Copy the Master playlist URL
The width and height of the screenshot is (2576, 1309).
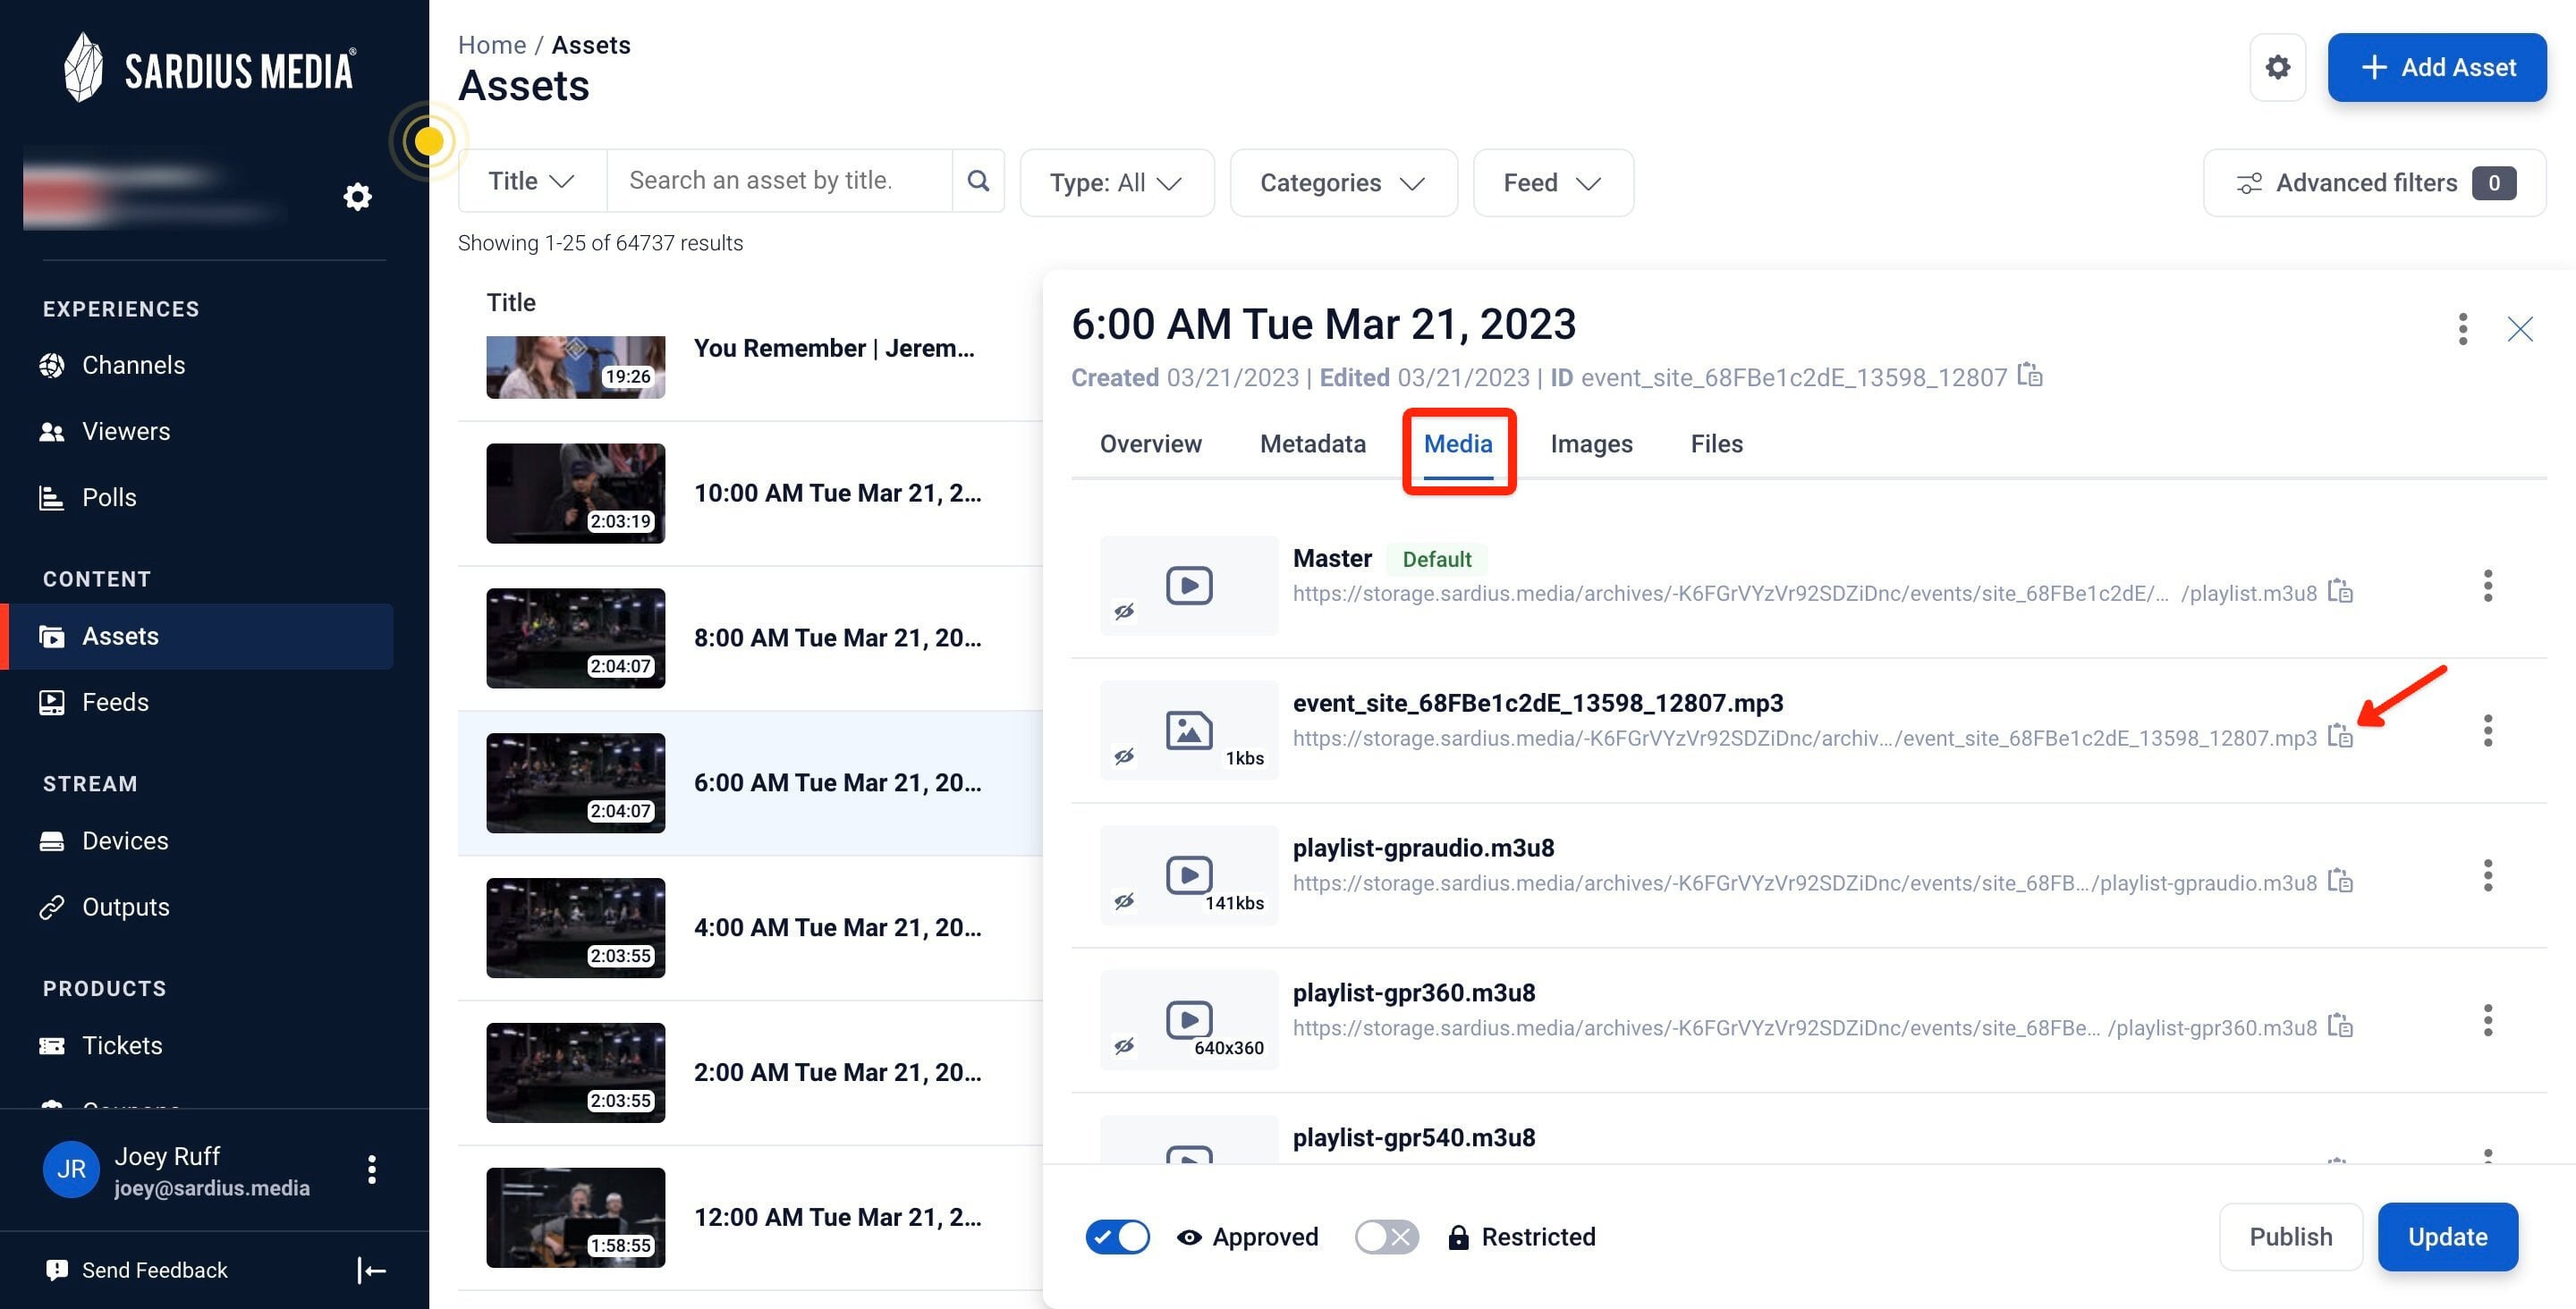tap(2340, 591)
